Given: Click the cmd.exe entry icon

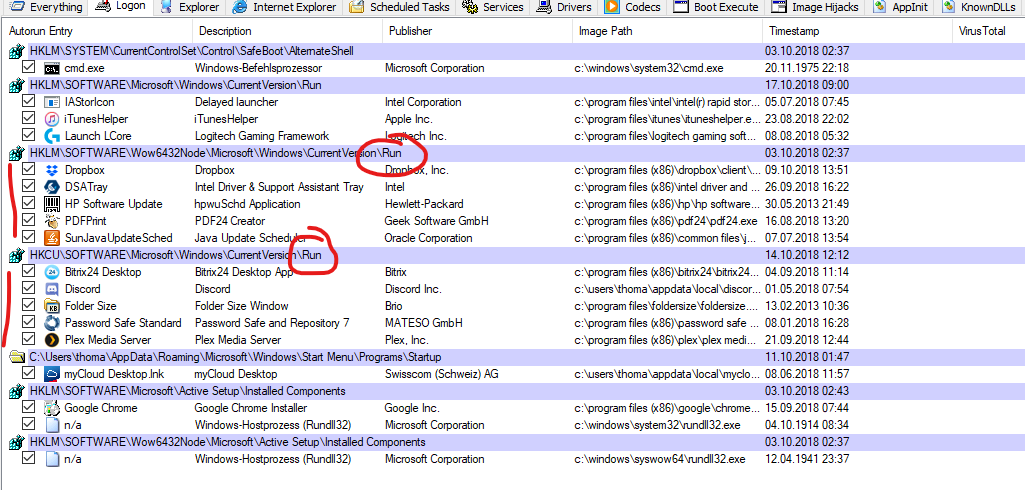Looking at the screenshot, I should click(x=52, y=68).
